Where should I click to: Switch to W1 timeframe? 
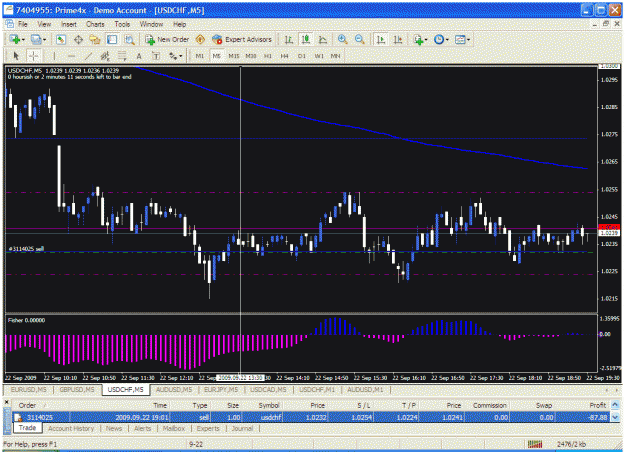click(x=319, y=56)
